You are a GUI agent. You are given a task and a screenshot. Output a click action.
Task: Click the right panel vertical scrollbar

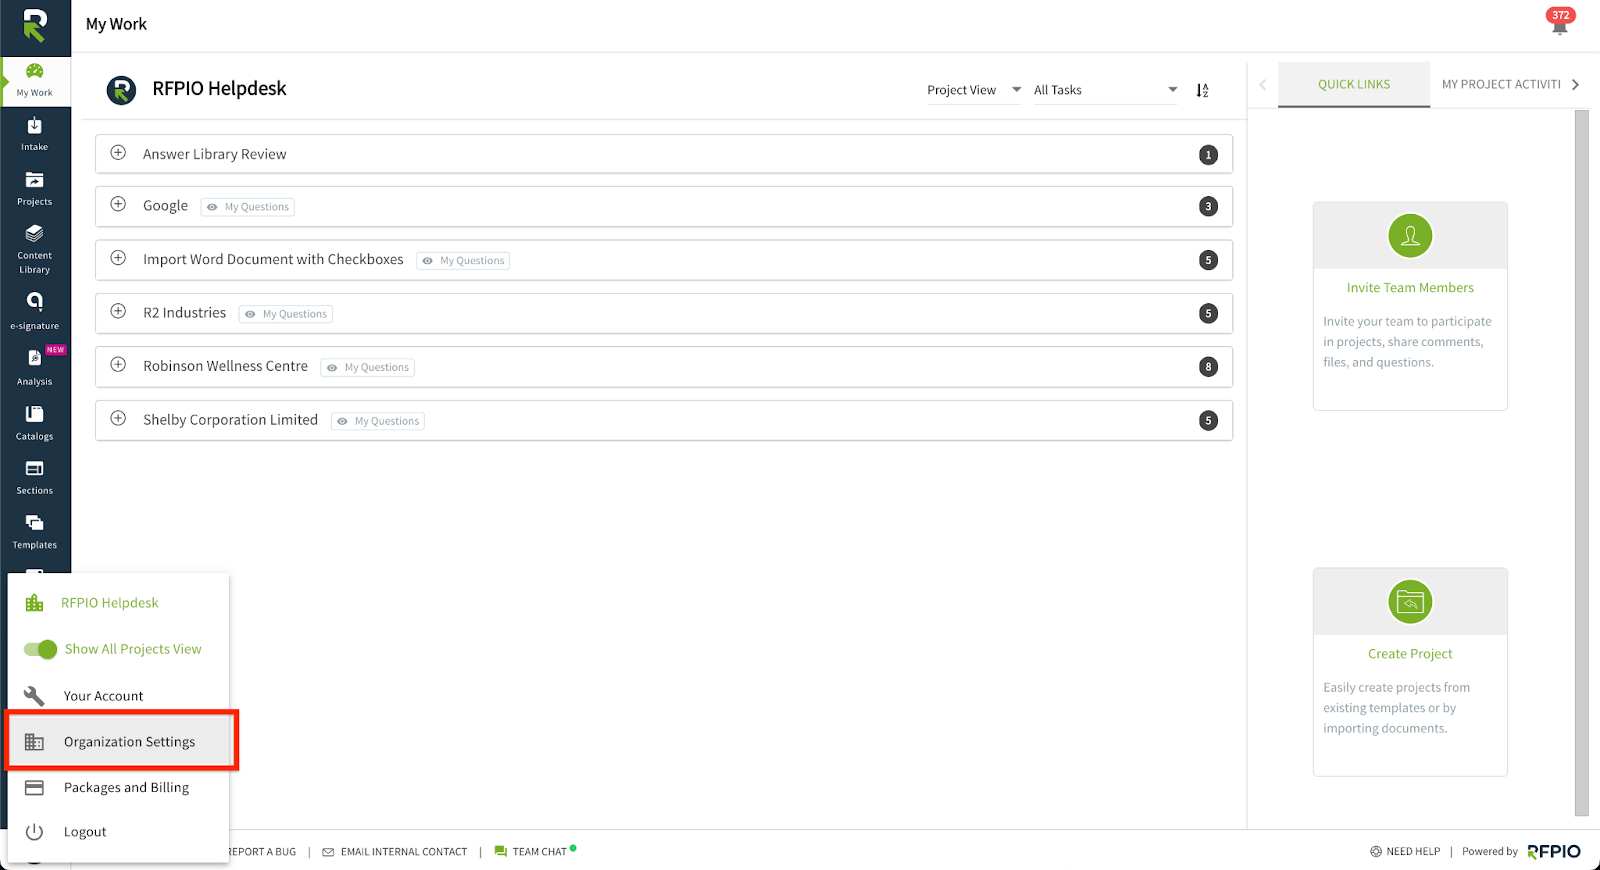pyautogui.click(x=1582, y=463)
